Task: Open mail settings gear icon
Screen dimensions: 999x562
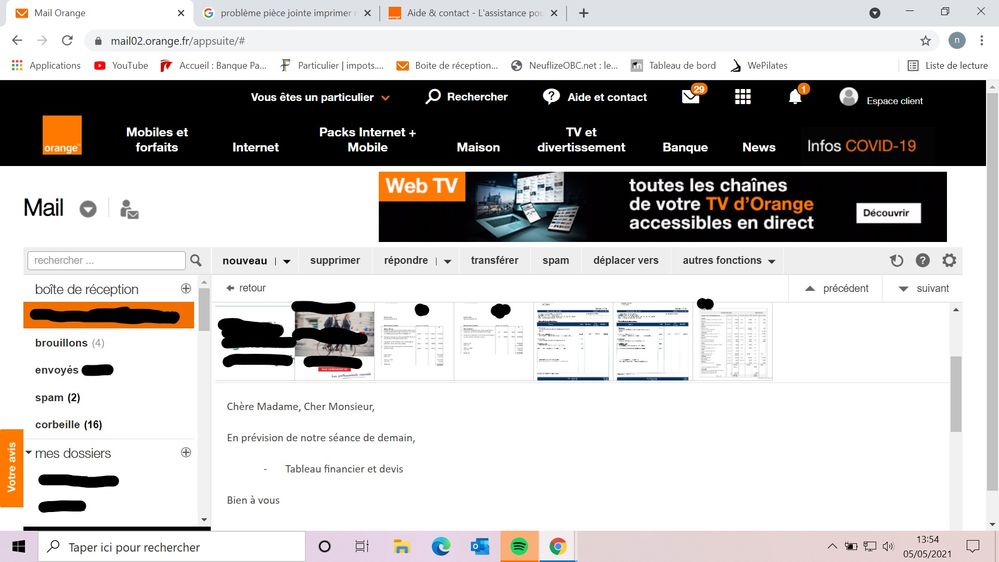Action: [x=949, y=261]
